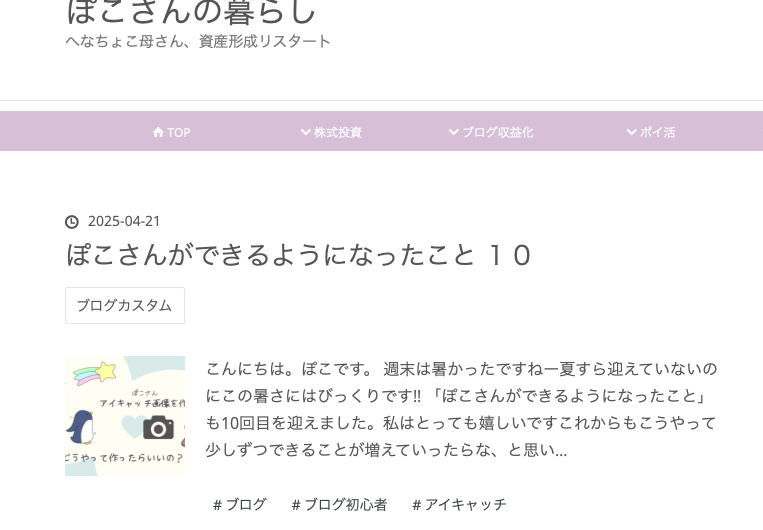Open the TOP menu item

click(x=179, y=132)
